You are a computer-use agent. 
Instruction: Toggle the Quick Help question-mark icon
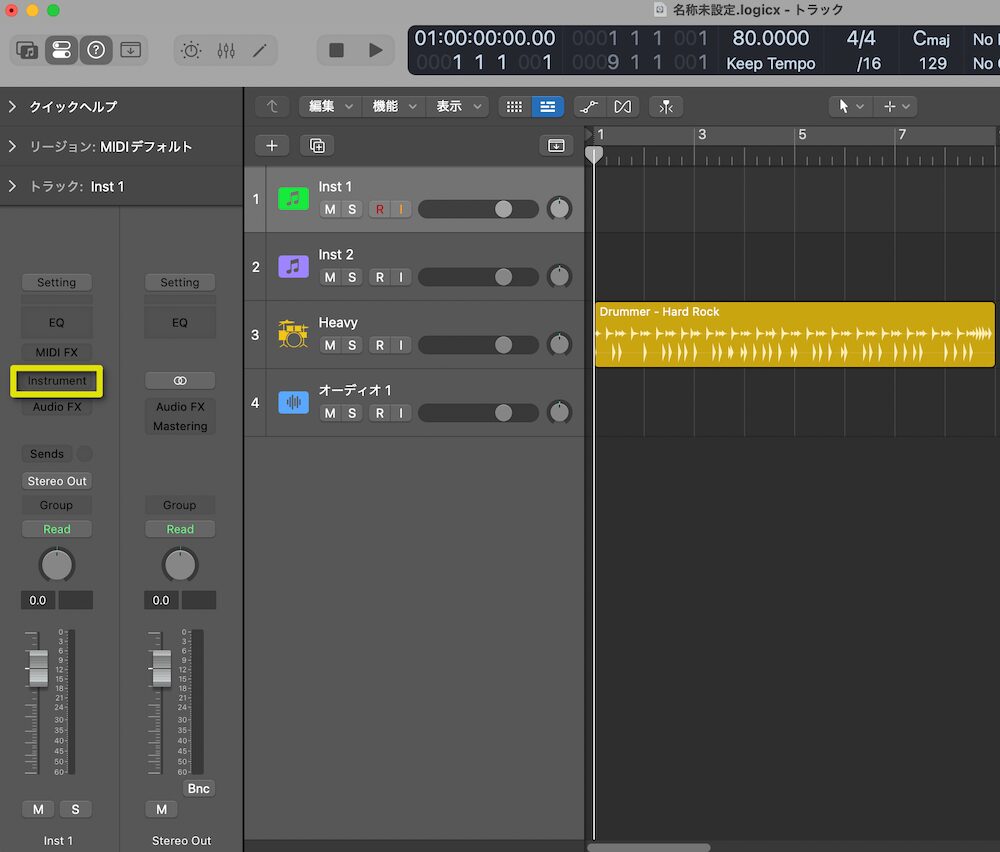coord(96,50)
